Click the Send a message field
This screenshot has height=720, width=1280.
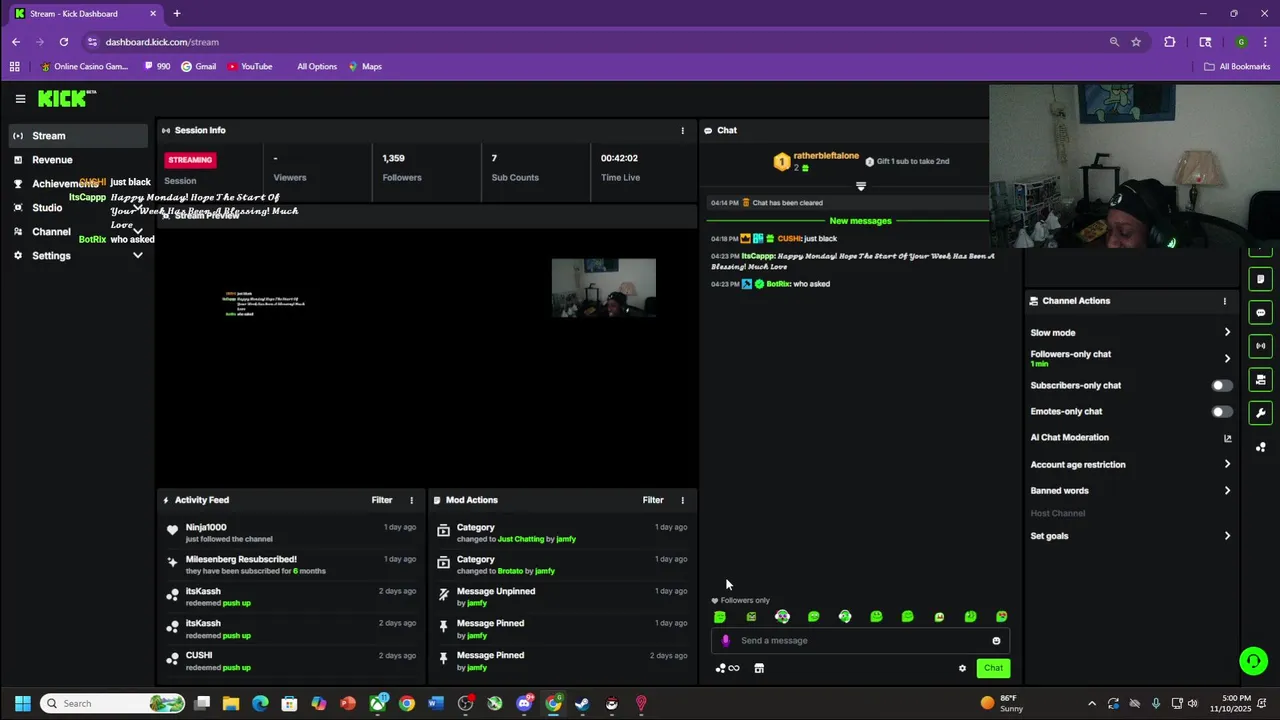tap(861, 641)
